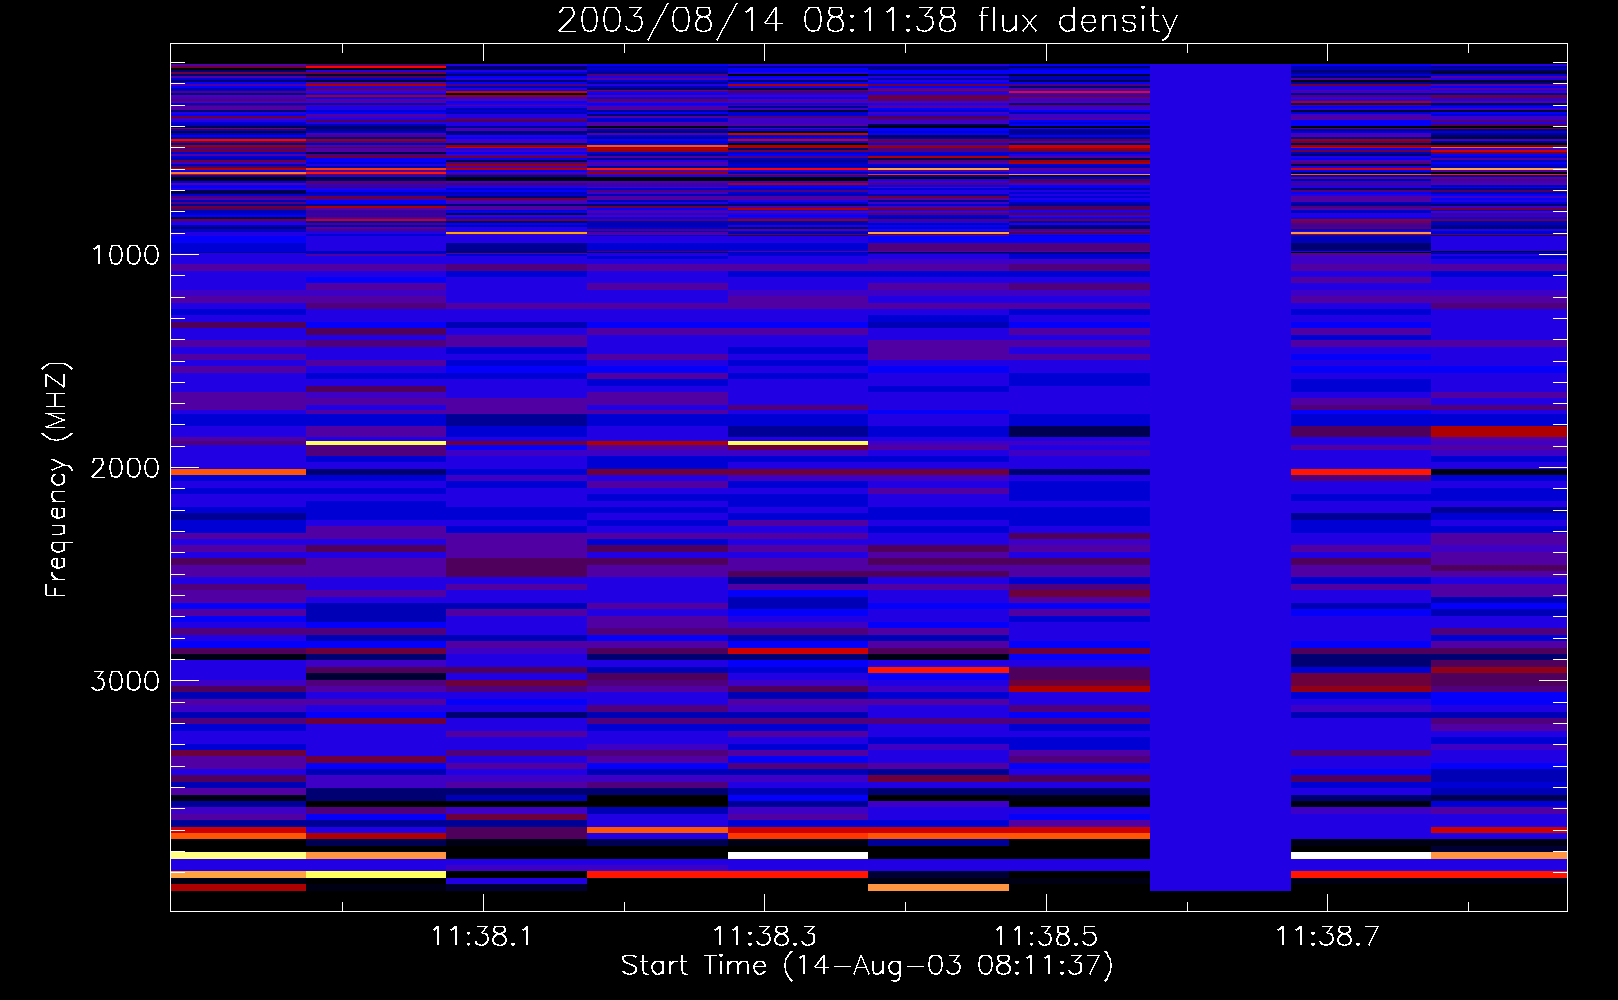Click the 'Start Time (14-Aug-03 08:11:37)' label
The width and height of the screenshot is (1618, 1000).
coord(867,966)
